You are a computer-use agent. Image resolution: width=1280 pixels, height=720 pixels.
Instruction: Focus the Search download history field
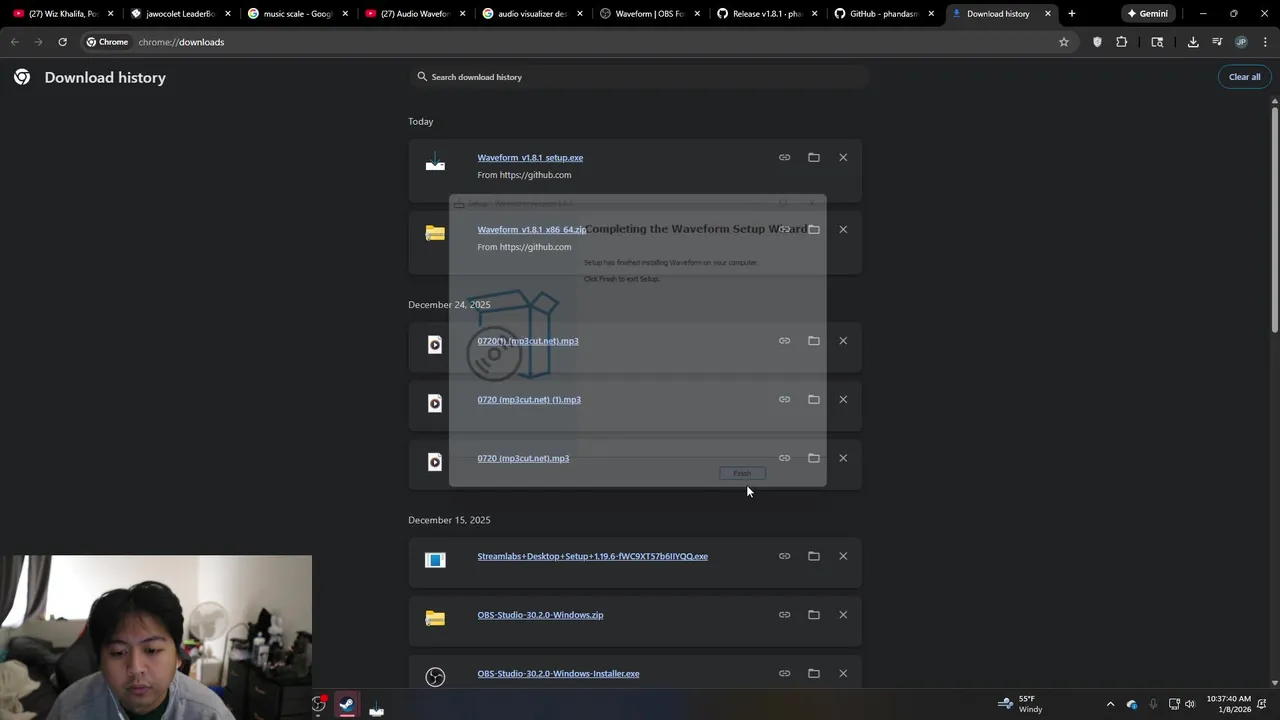pyautogui.click(x=638, y=77)
